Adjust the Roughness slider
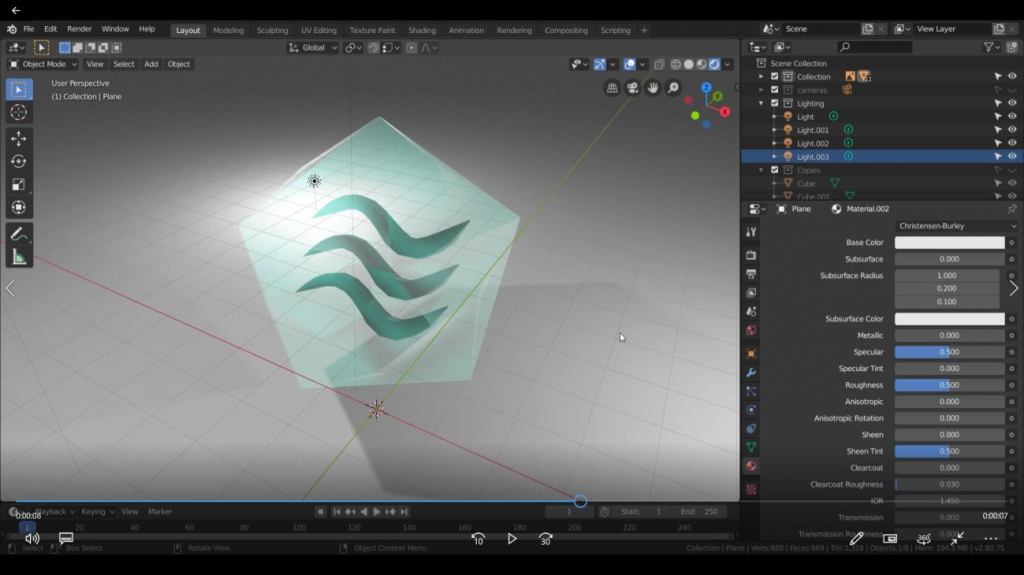Image resolution: width=1024 pixels, height=575 pixels. tap(950, 386)
